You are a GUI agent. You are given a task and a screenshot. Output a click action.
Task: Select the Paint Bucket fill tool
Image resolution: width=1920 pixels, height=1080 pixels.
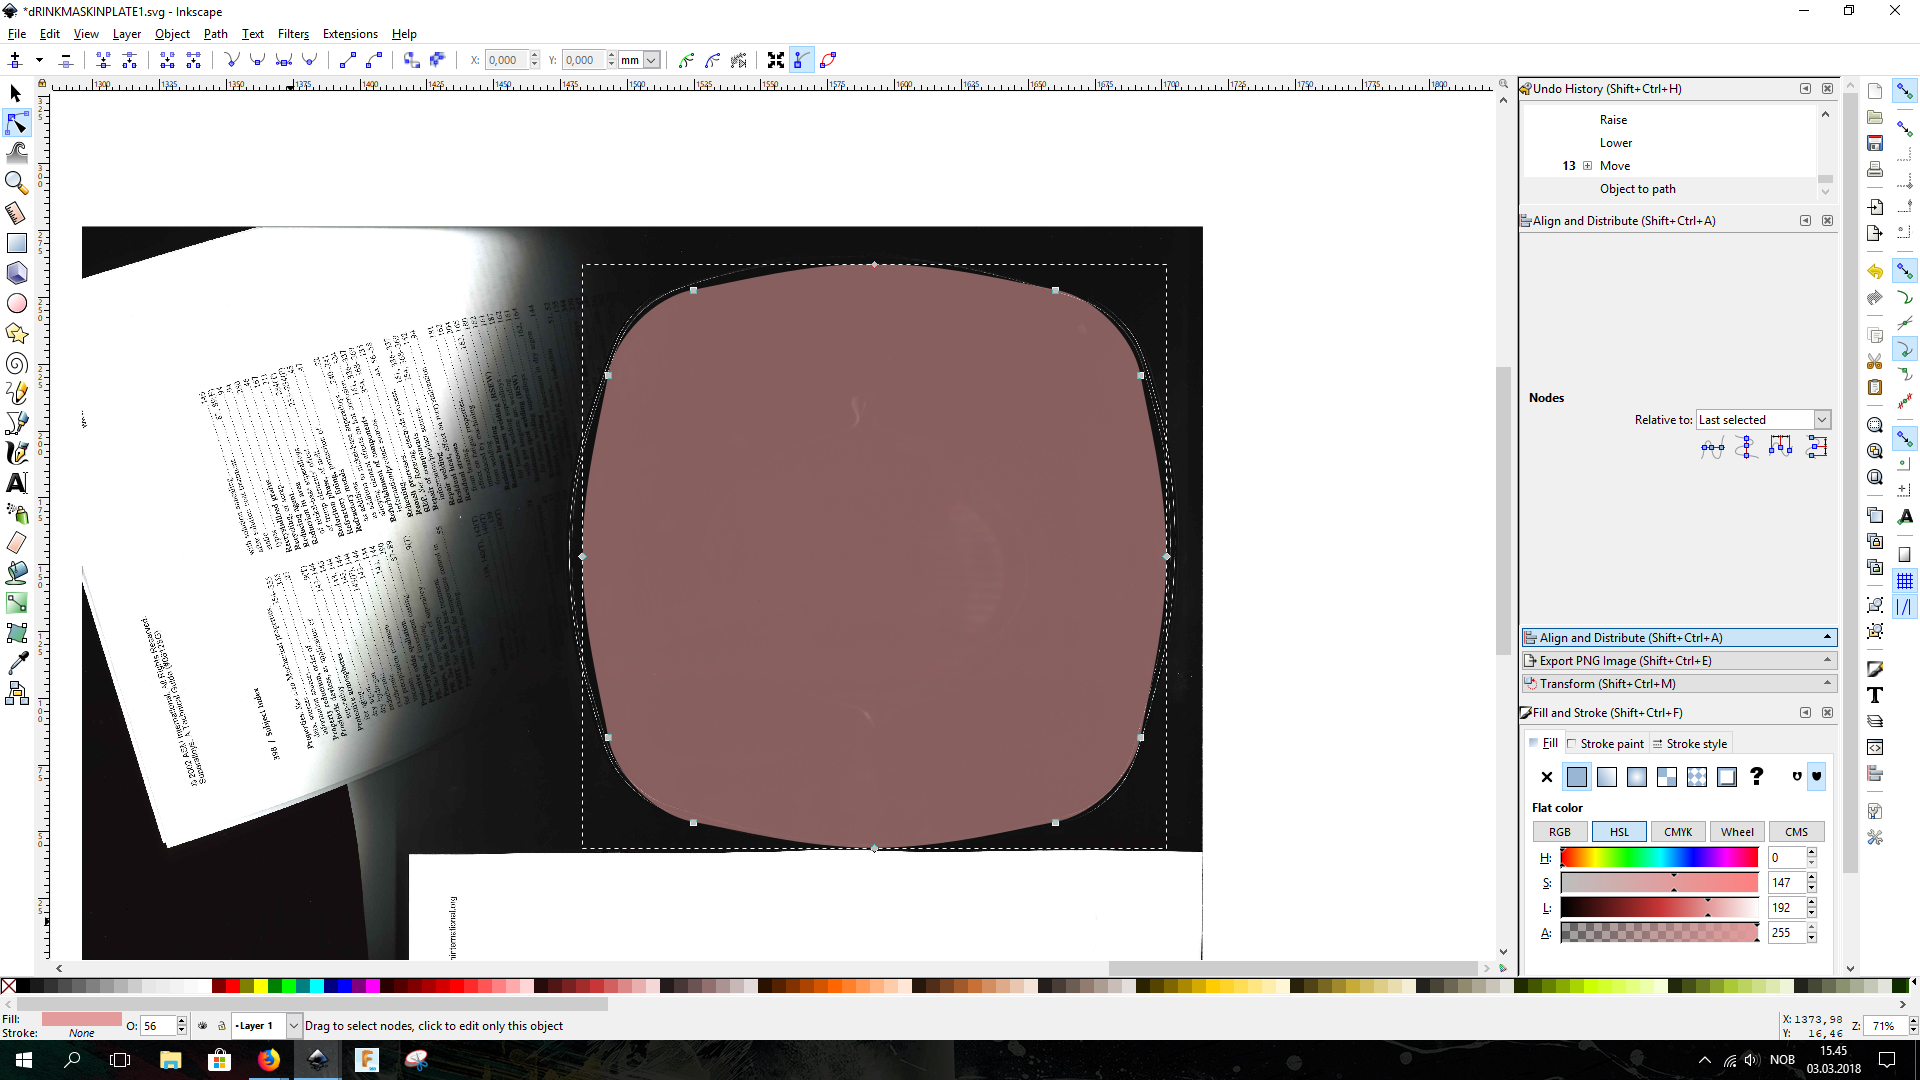click(16, 573)
